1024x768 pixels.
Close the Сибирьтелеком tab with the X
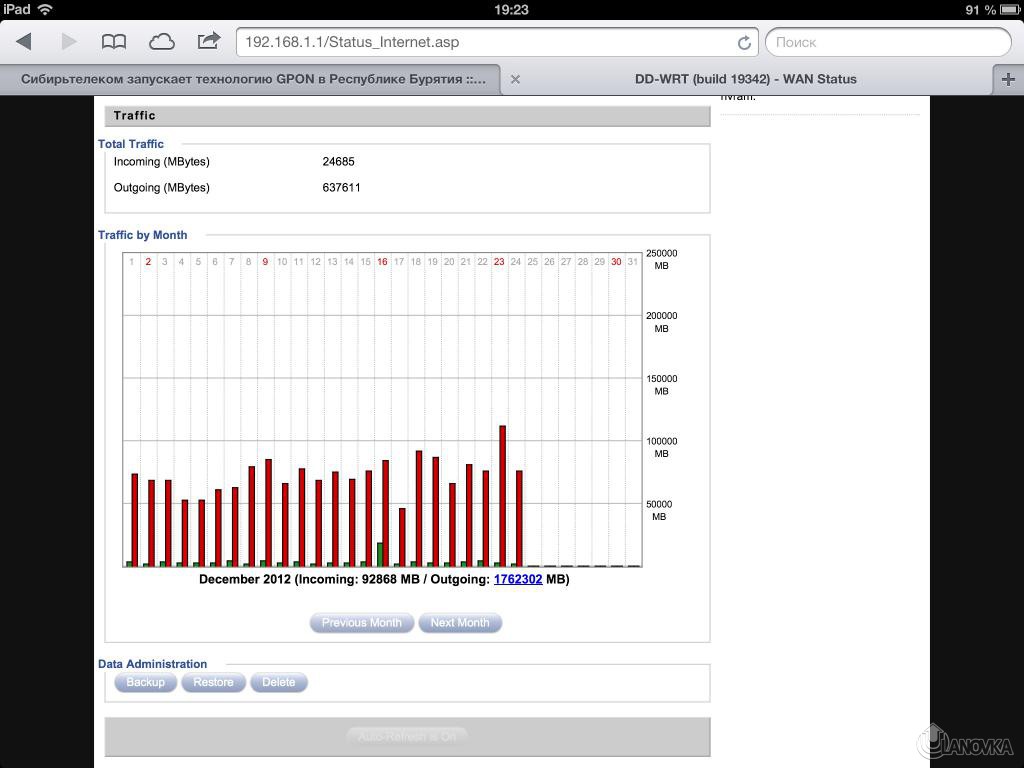[x=515, y=79]
